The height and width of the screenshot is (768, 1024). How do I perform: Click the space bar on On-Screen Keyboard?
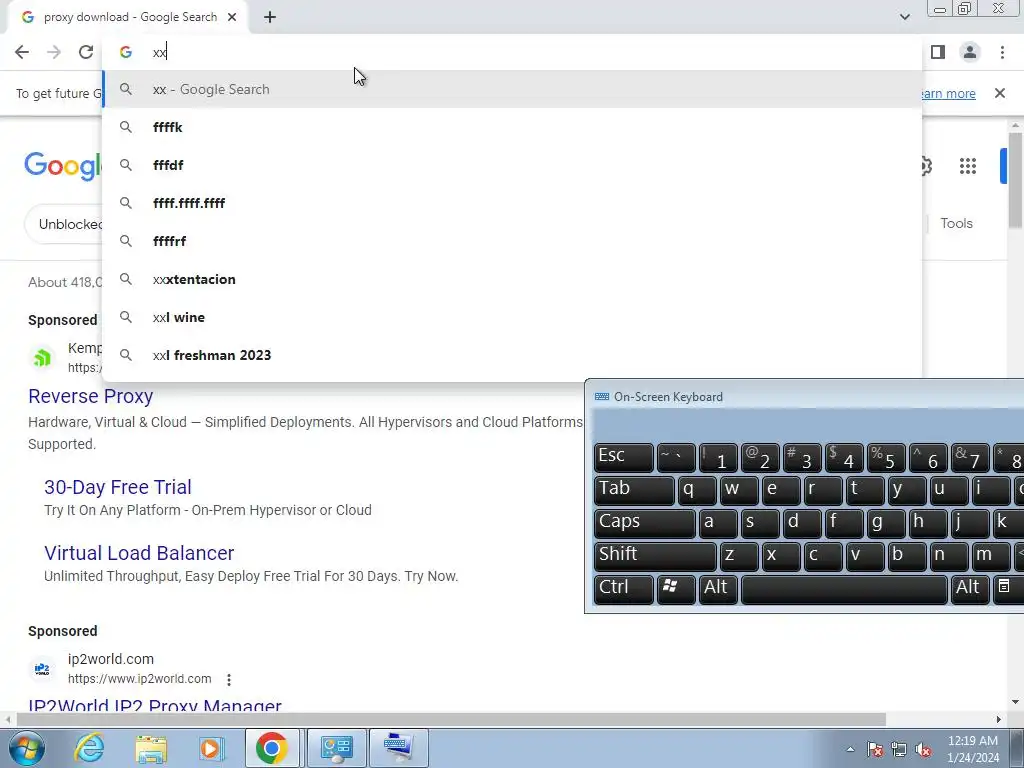(x=844, y=589)
